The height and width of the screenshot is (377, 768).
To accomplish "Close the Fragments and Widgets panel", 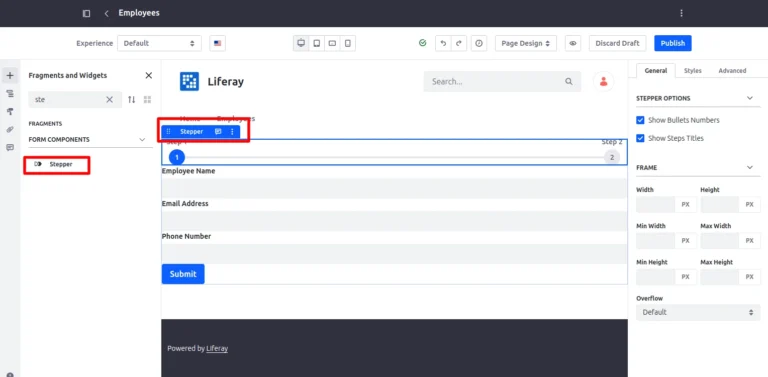I will pyautogui.click(x=148, y=75).
